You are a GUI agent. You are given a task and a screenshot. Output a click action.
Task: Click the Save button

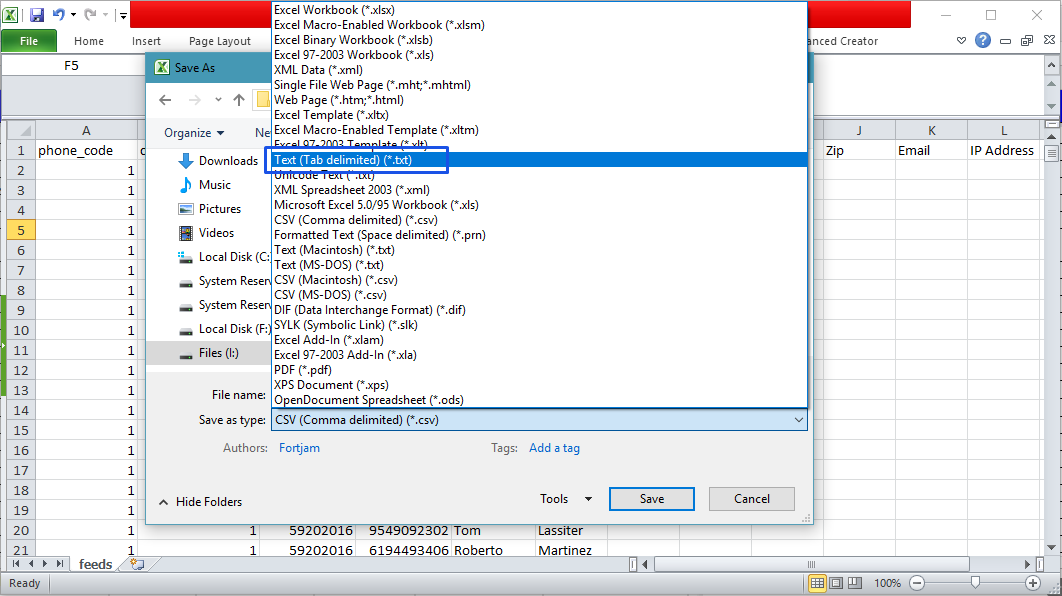click(x=651, y=498)
